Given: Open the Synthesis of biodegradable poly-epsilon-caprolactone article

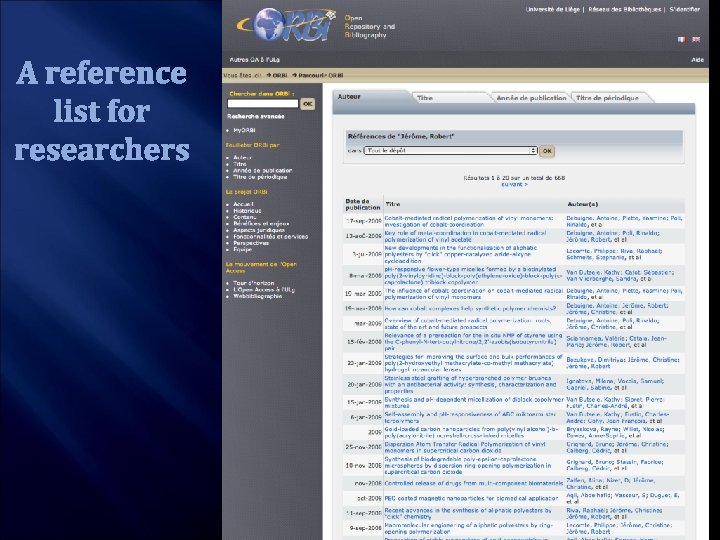Looking at the screenshot, I should point(467,465).
